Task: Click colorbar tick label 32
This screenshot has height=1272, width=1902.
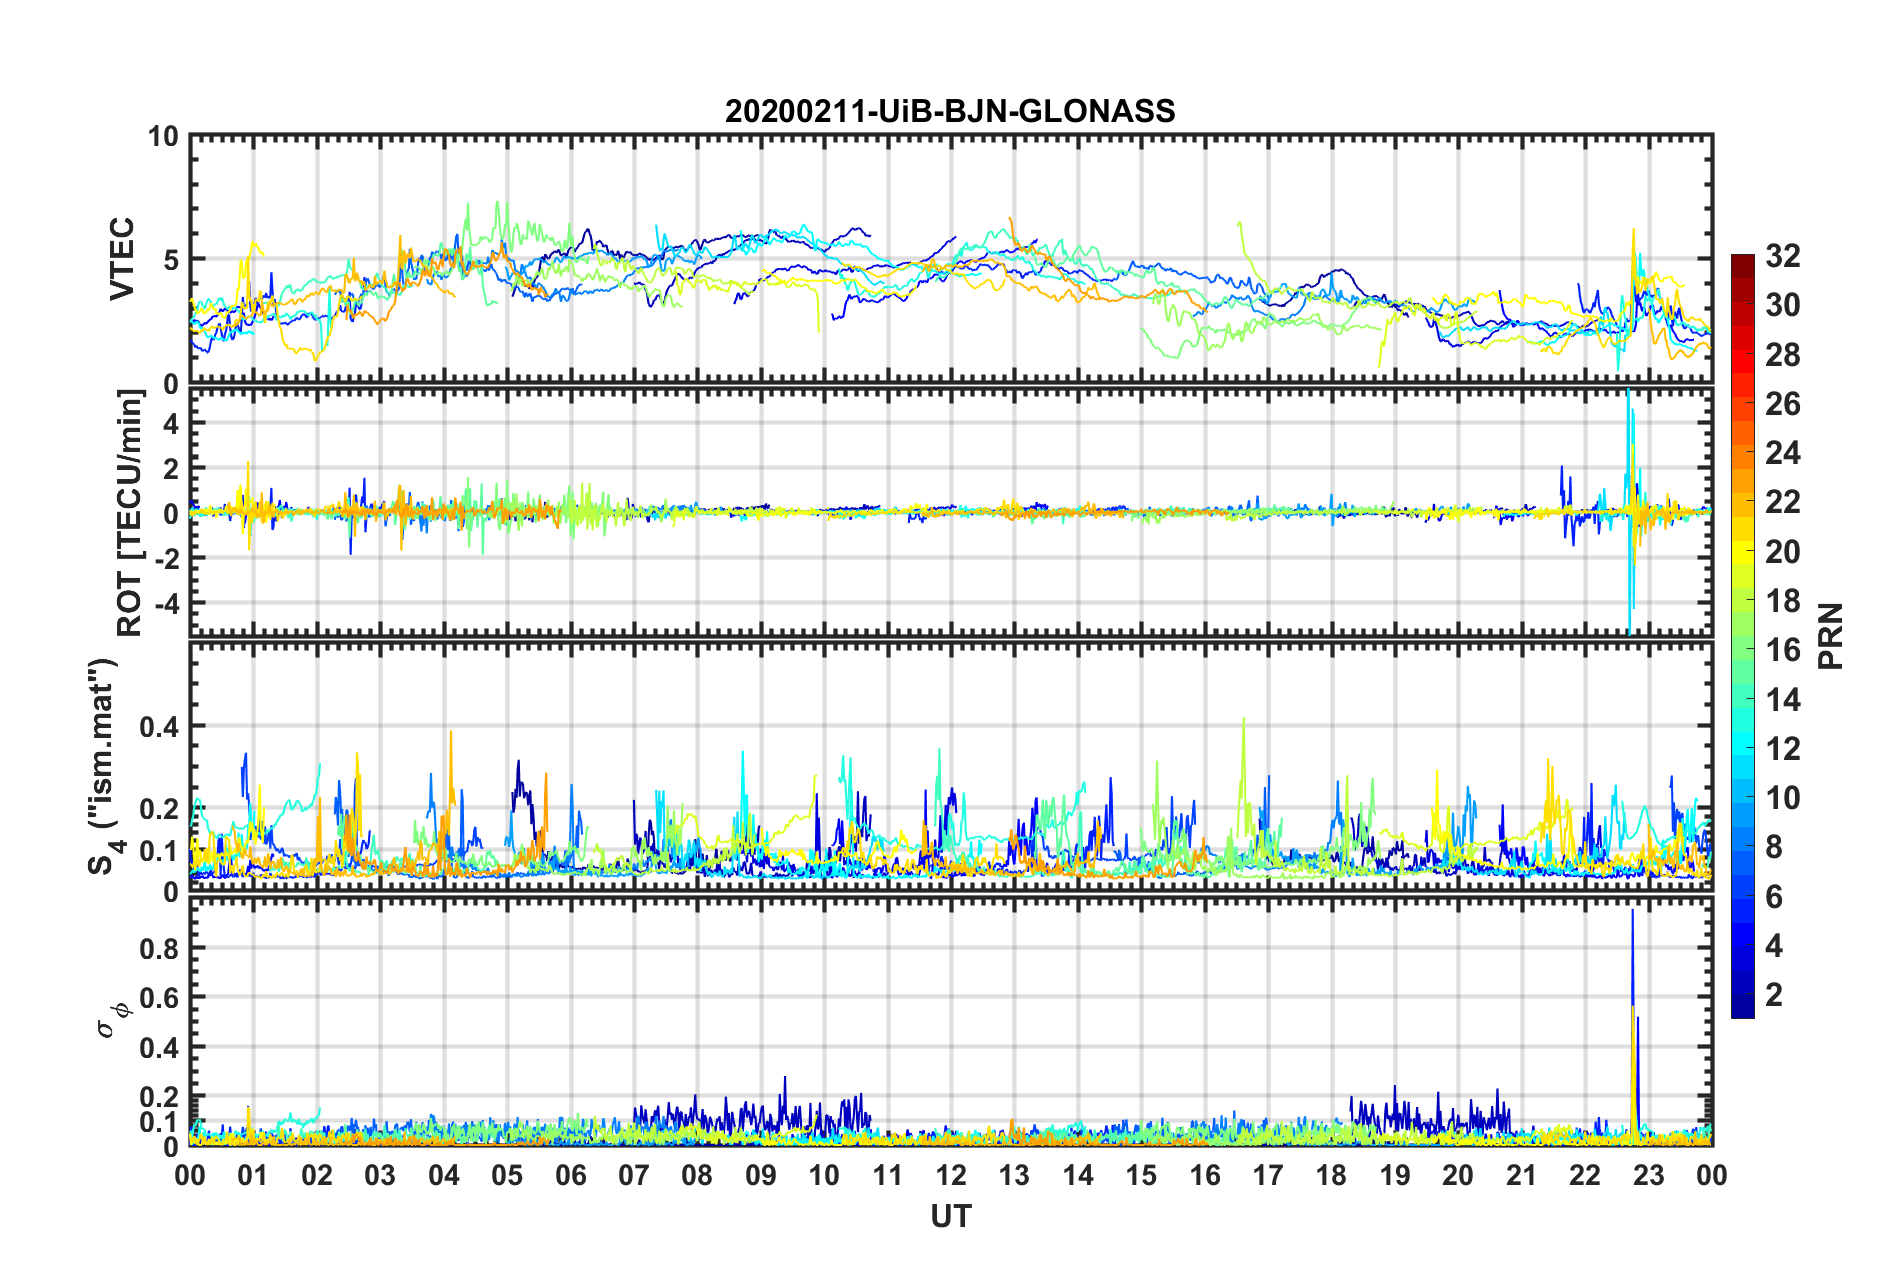Action: 1783,256
